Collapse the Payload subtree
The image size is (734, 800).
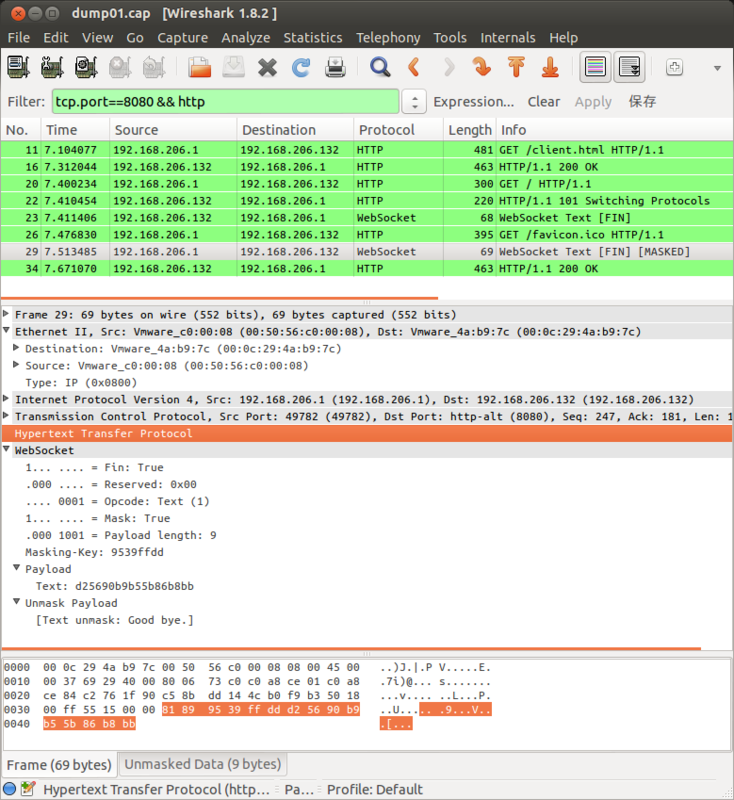click(x=16, y=568)
